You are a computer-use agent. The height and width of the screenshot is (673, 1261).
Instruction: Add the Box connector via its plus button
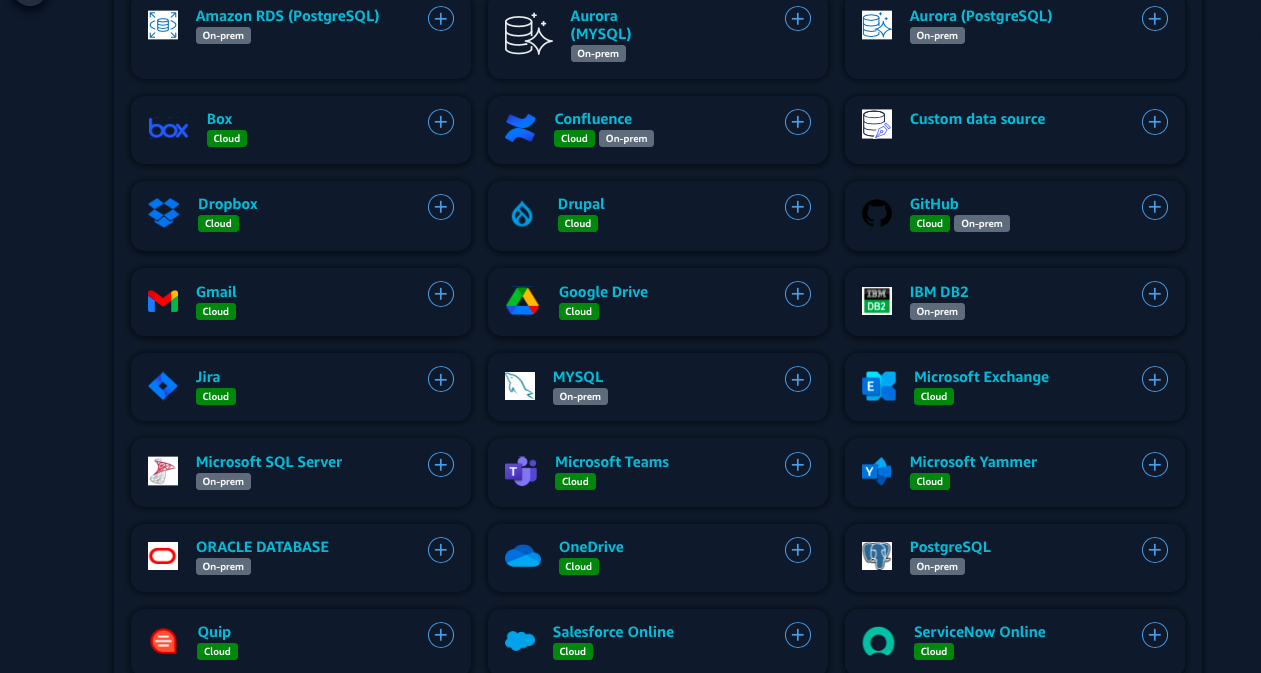click(441, 122)
